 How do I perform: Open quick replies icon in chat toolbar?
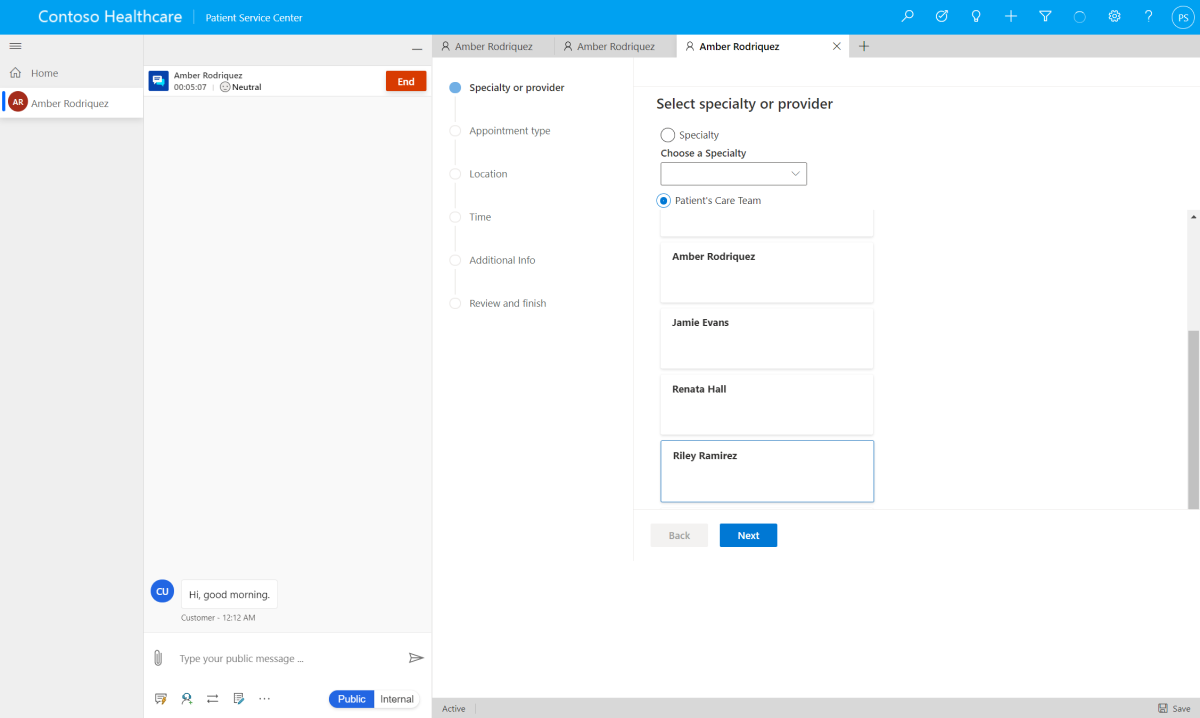pos(161,699)
